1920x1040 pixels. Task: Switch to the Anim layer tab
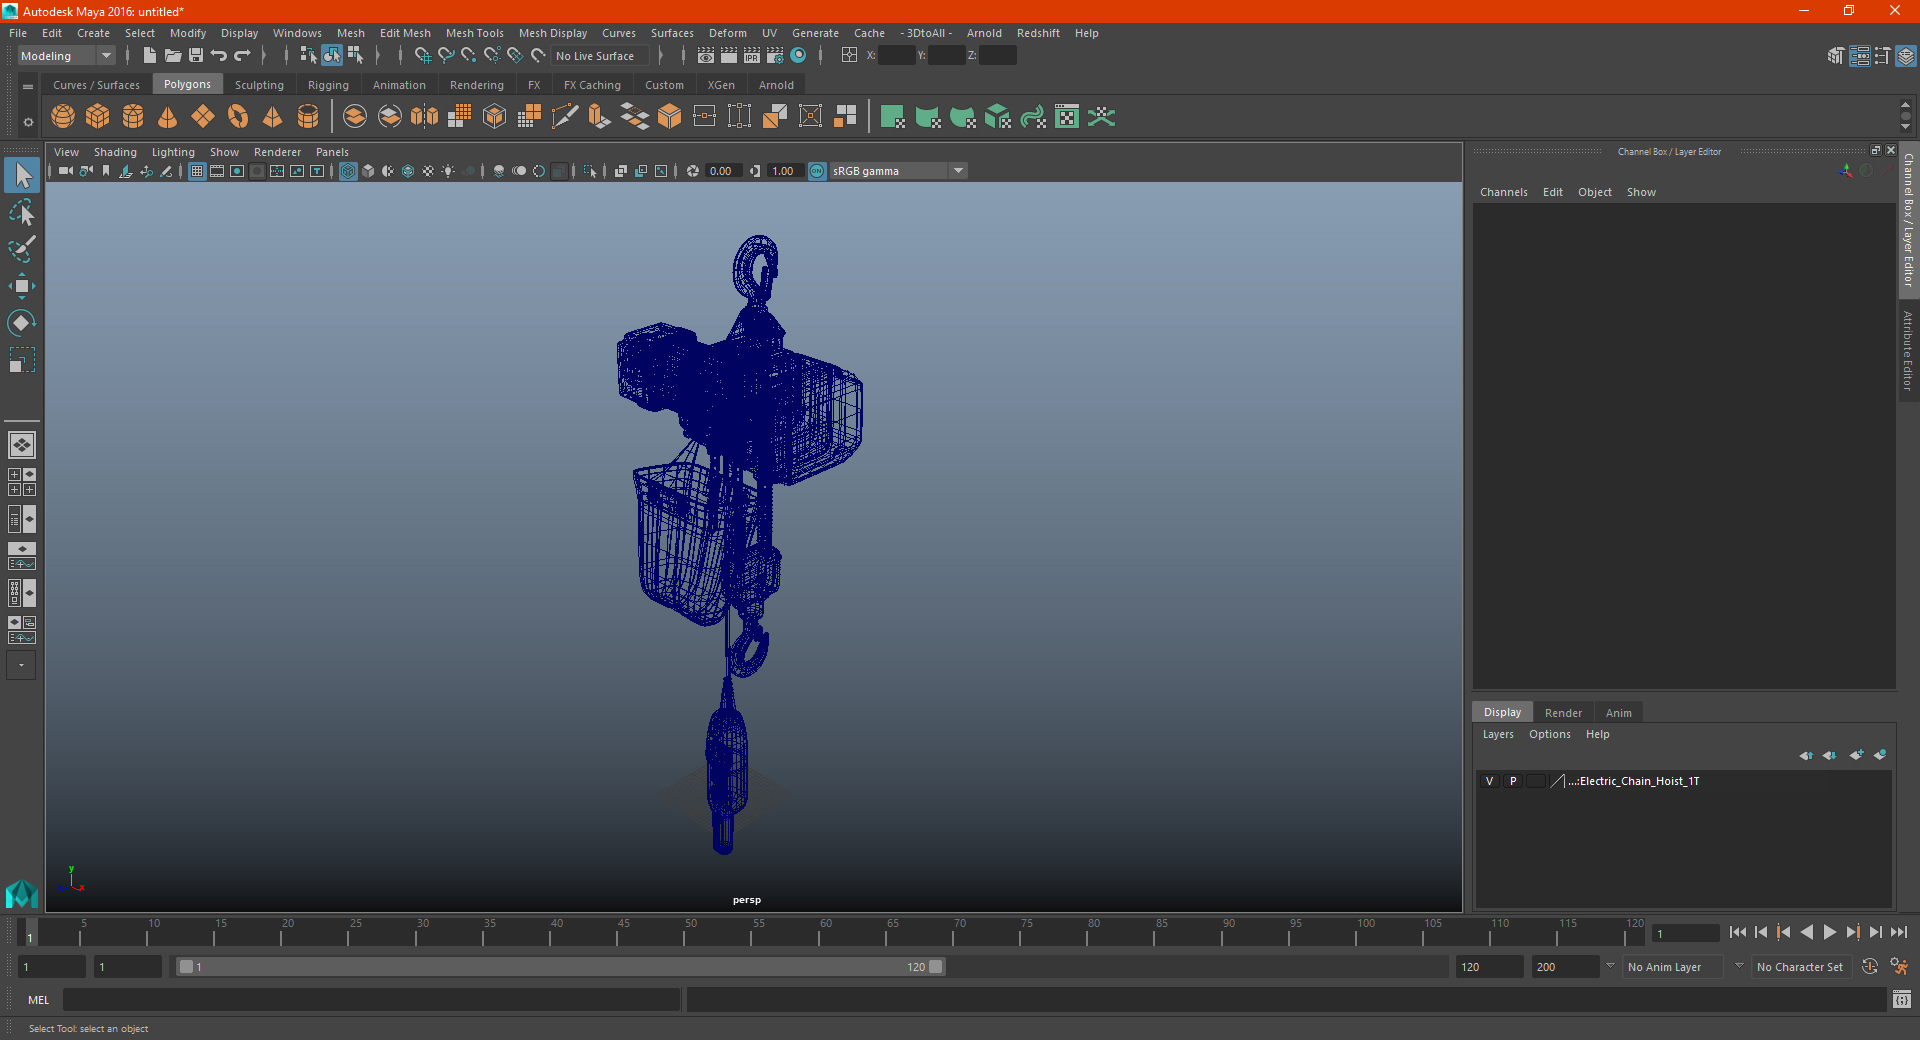1618,713
